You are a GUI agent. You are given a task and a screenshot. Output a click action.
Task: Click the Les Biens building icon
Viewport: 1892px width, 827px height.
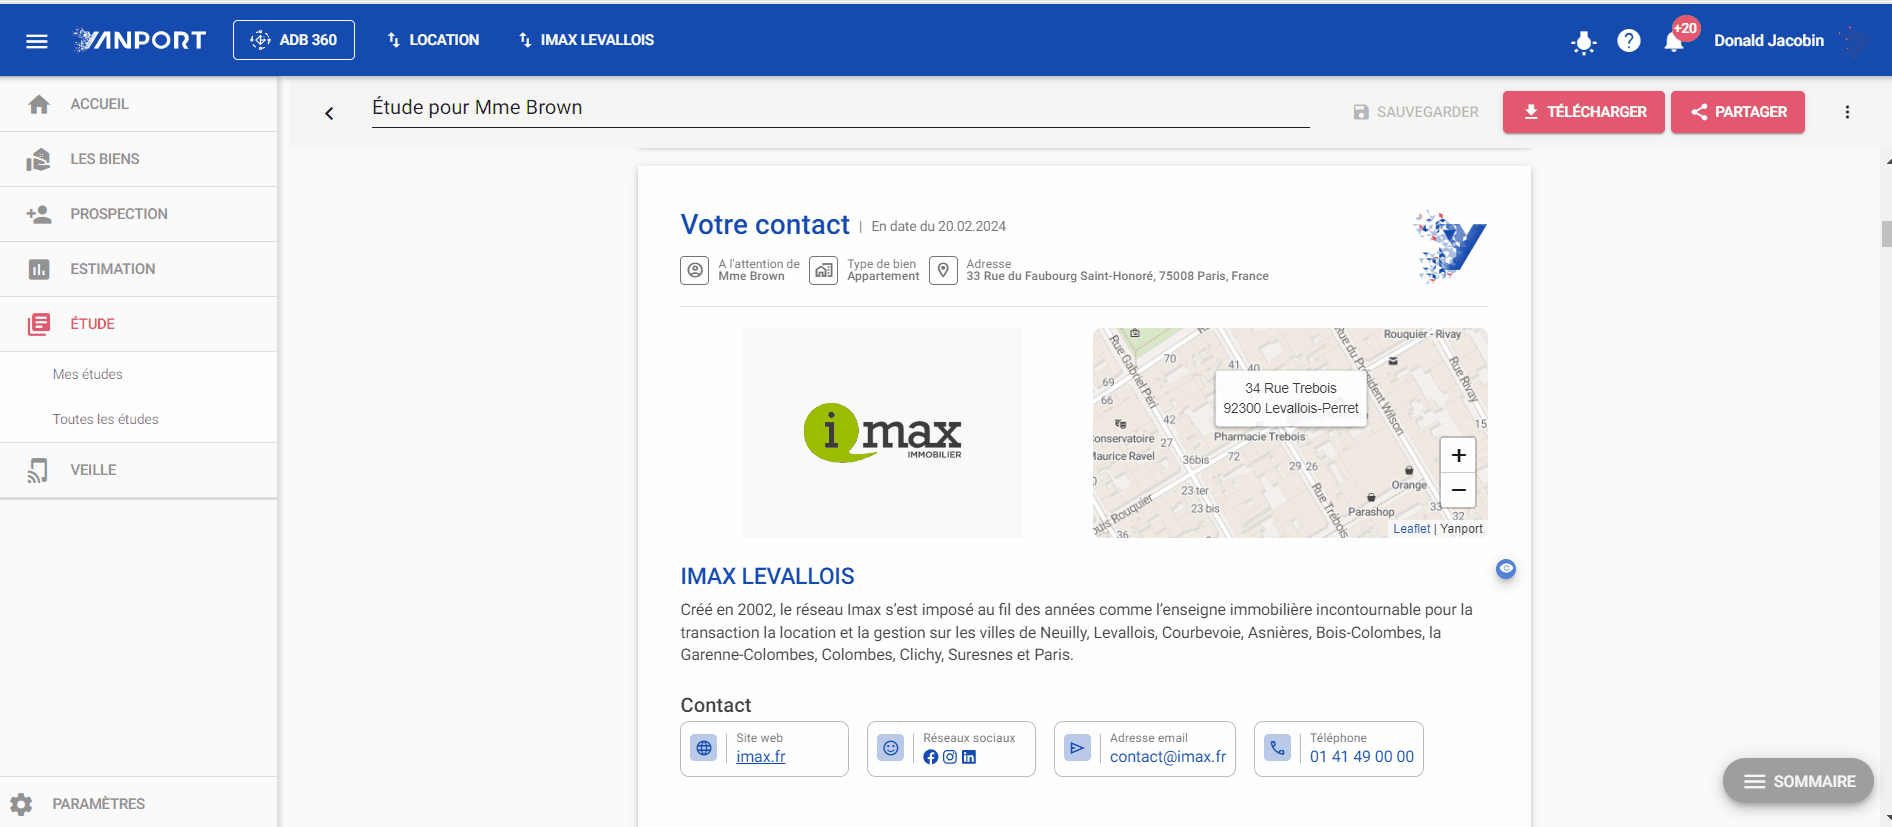39,159
